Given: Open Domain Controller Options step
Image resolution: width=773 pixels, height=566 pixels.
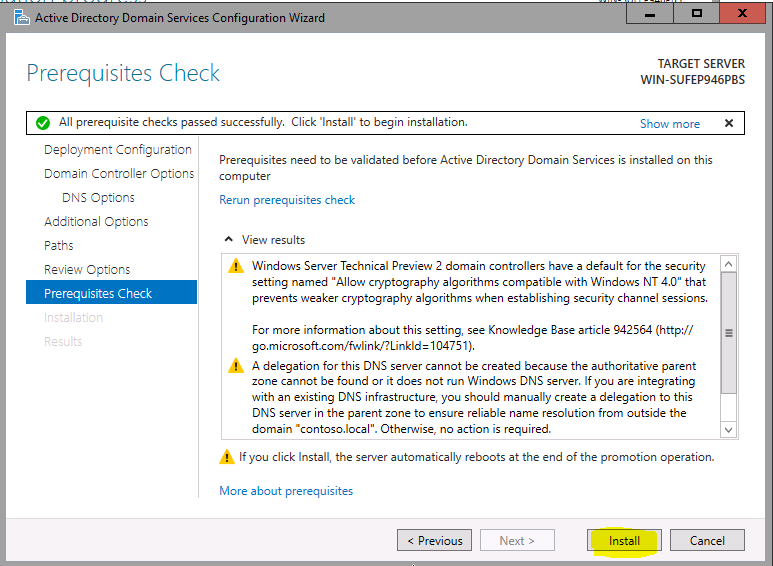Looking at the screenshot, I should (x=119, y=174).
